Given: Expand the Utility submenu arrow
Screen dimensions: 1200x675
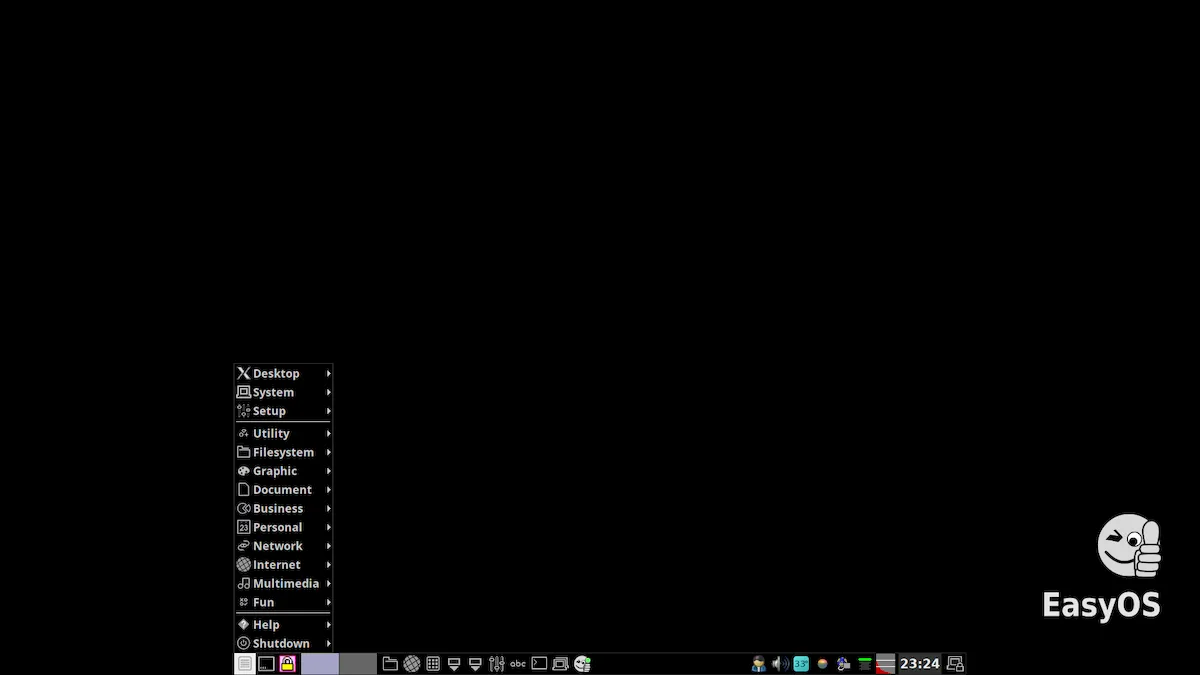Looking at the screenshot, I should [328, 433].
